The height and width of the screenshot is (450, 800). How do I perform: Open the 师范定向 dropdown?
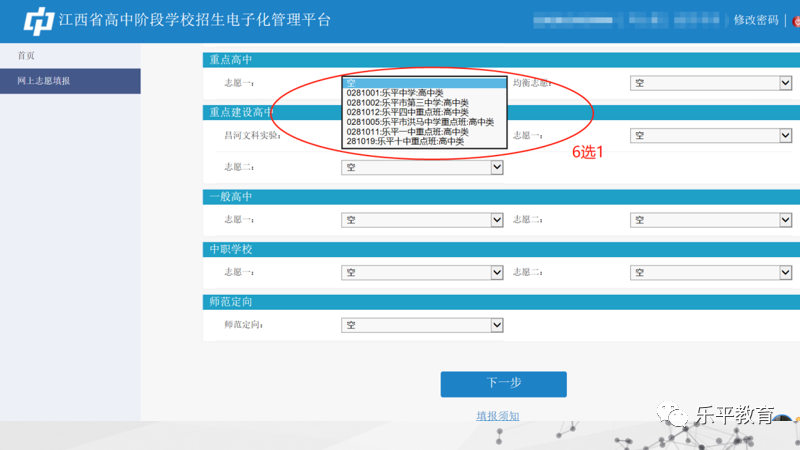(x=422, y=325)
